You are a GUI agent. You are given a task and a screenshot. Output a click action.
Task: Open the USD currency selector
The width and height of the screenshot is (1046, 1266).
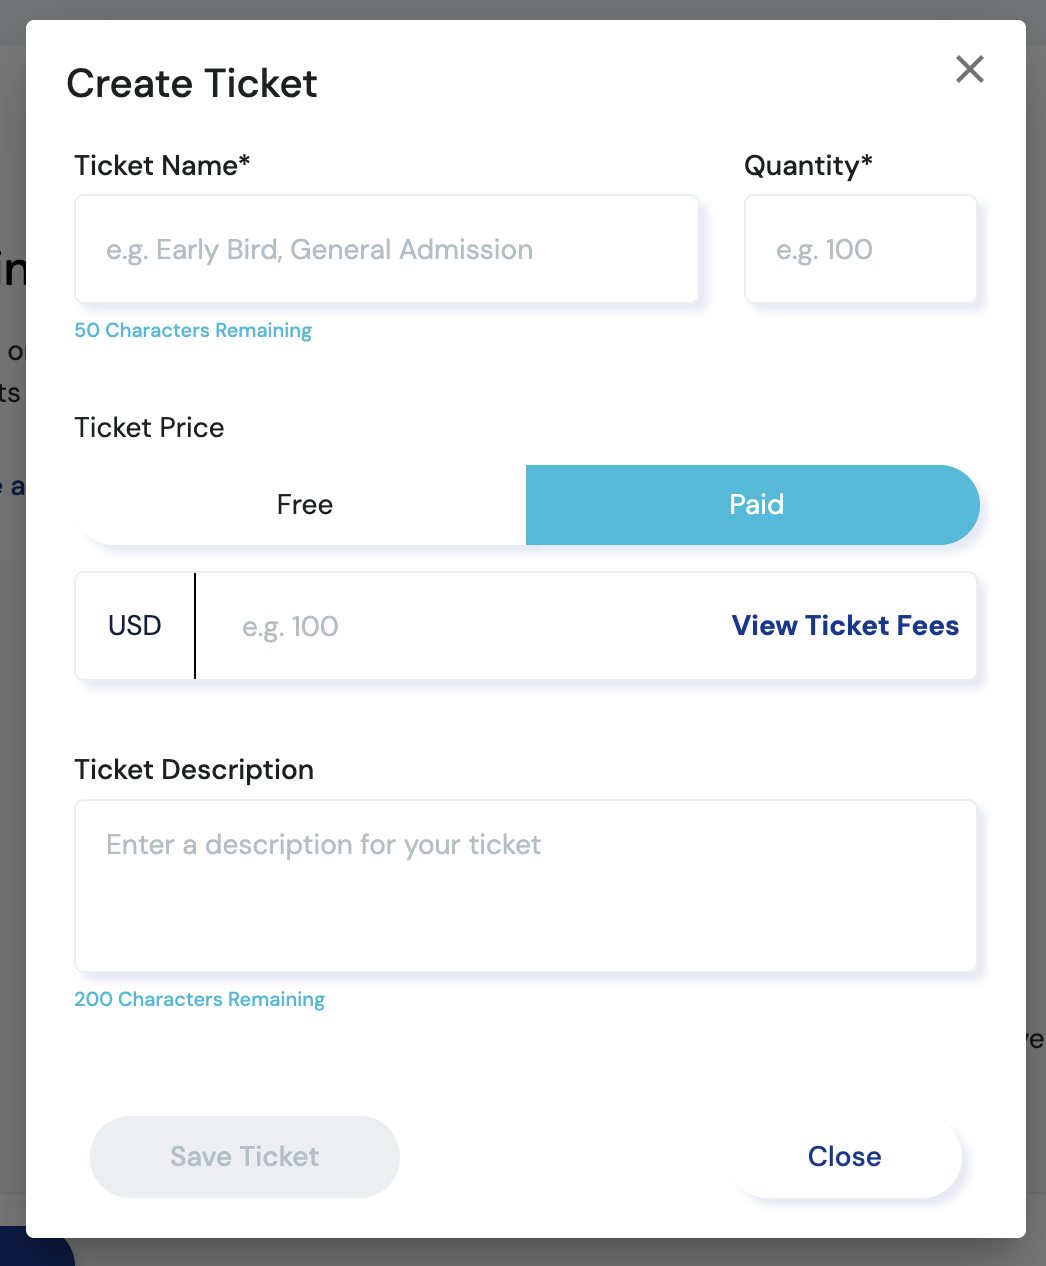(x=135, y=626)
